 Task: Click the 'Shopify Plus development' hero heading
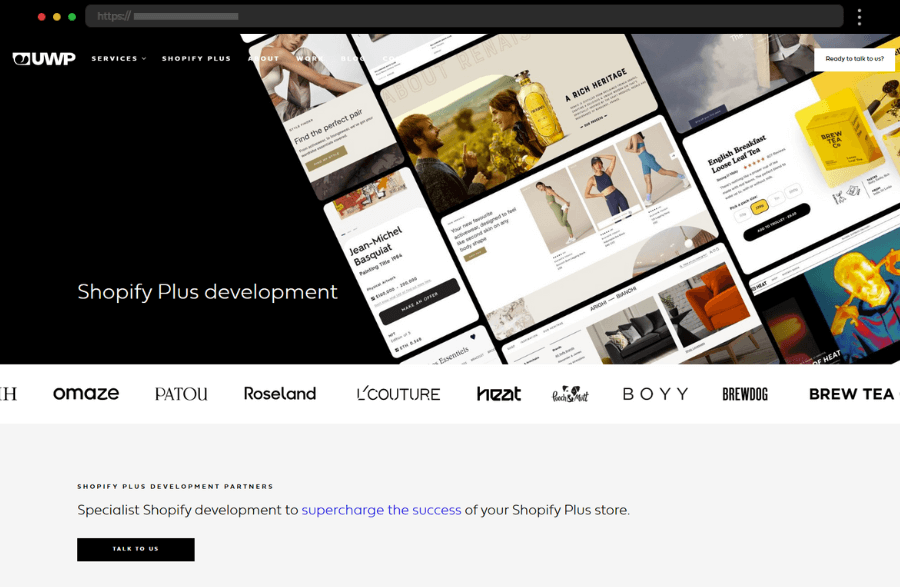(208, 292)
